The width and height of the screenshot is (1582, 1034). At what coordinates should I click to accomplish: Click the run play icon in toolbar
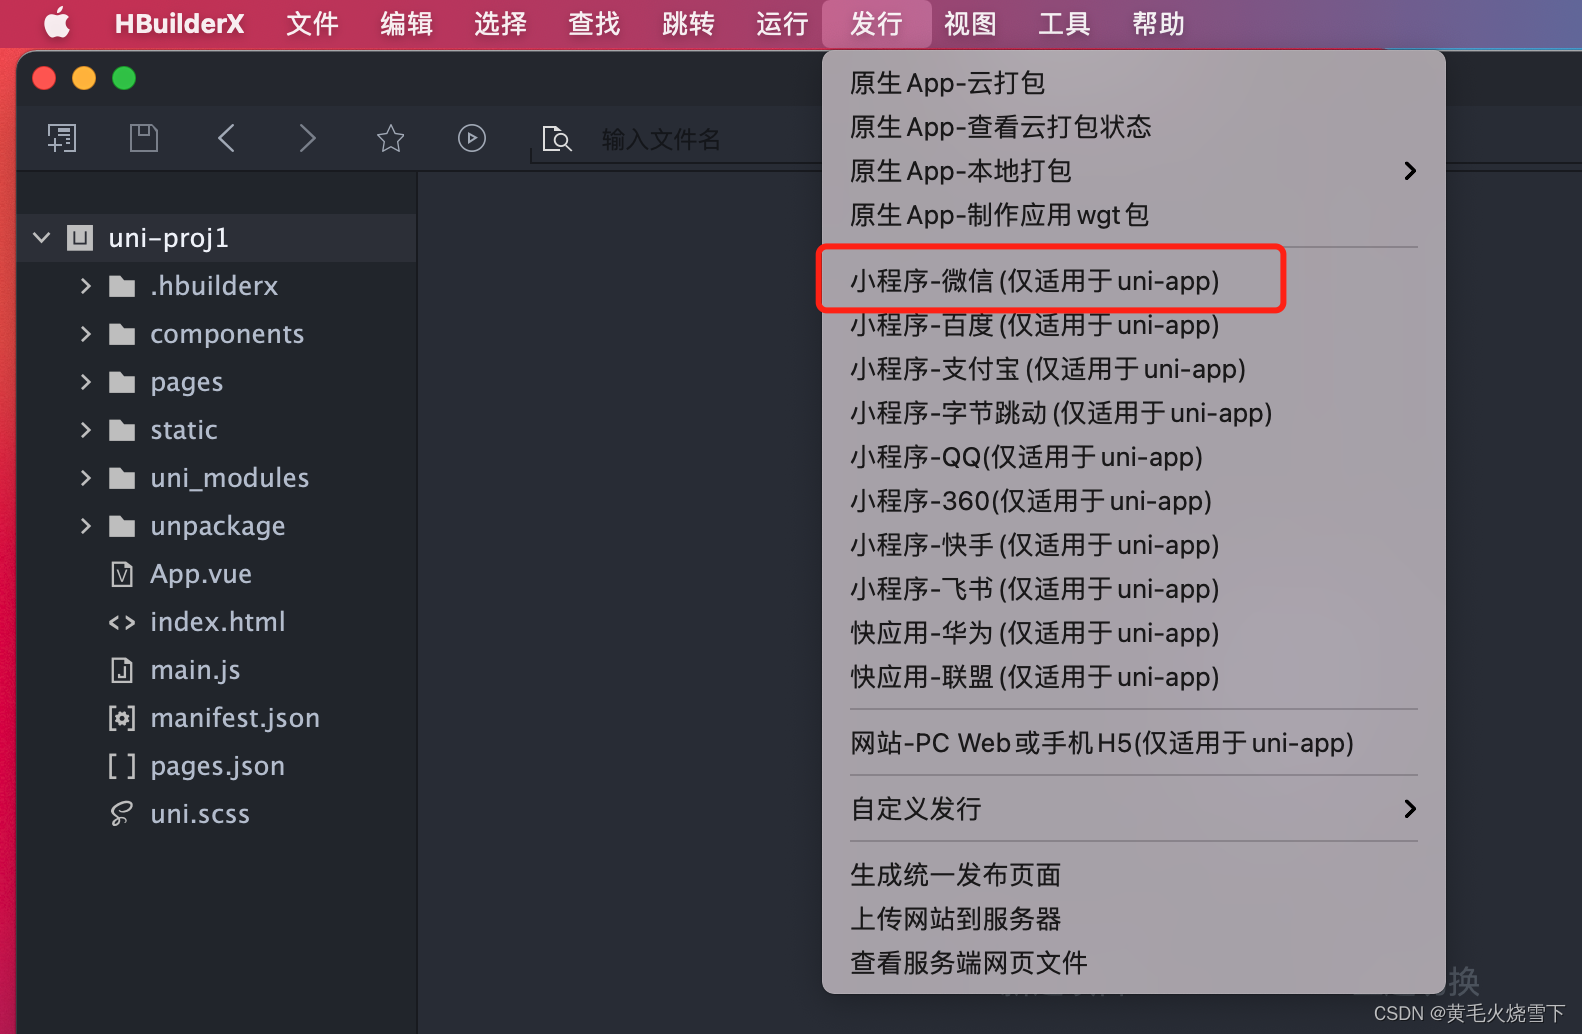click(472, 138)
